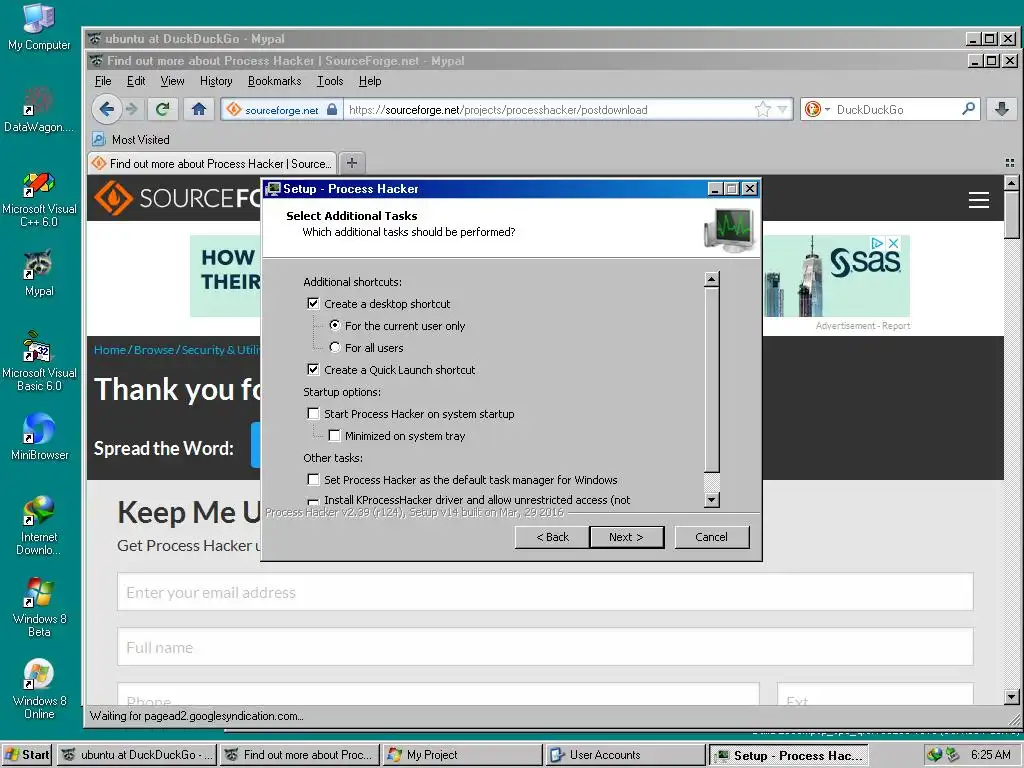Open the URL bar history dropdown arrow

782,109
